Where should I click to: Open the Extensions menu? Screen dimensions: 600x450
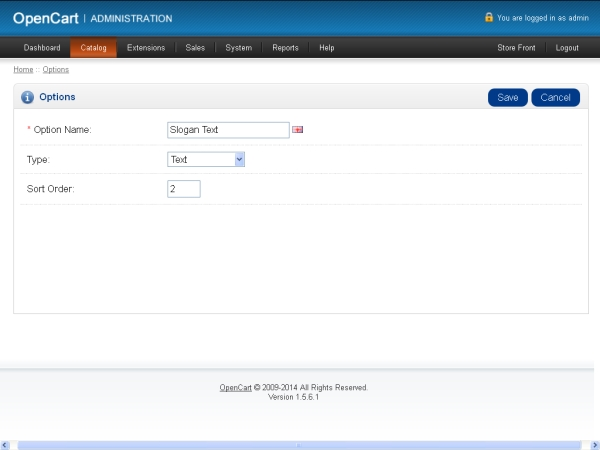146,48
